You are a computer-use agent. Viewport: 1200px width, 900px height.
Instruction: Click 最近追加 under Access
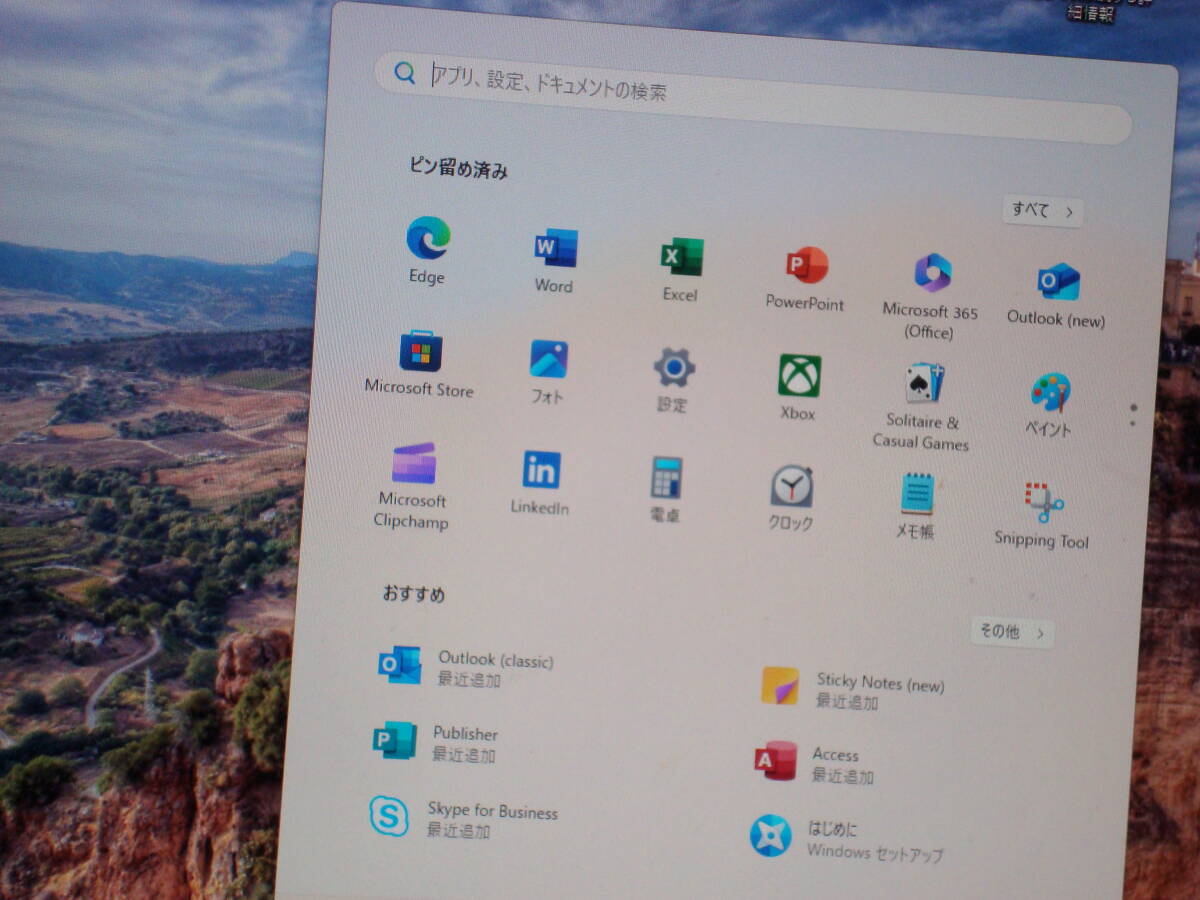(843, 776)
